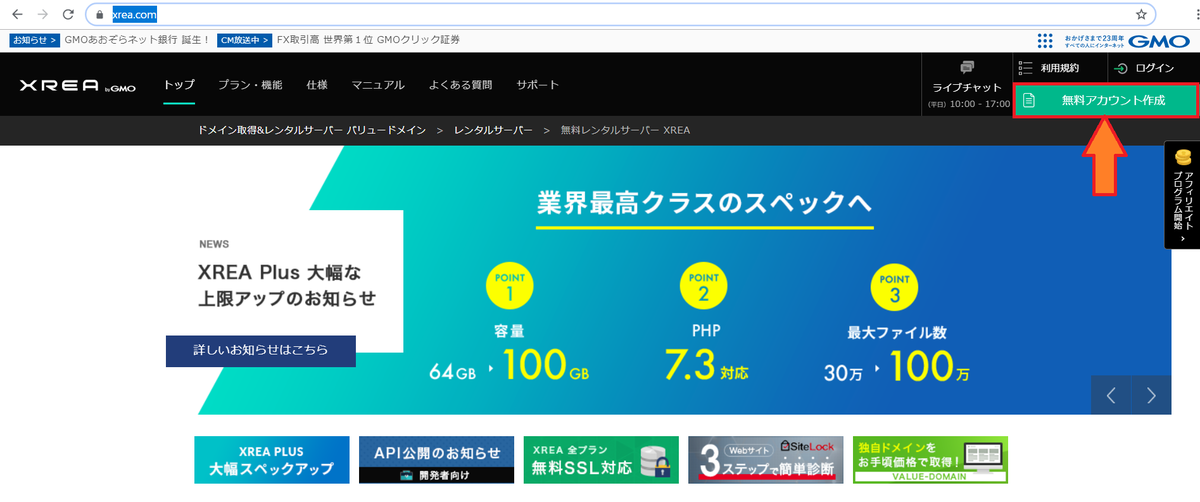The image size is (1200, 502).
Task: Open XREA 全プラン 無料SSL対応 banner
Action: pos(601,459)
